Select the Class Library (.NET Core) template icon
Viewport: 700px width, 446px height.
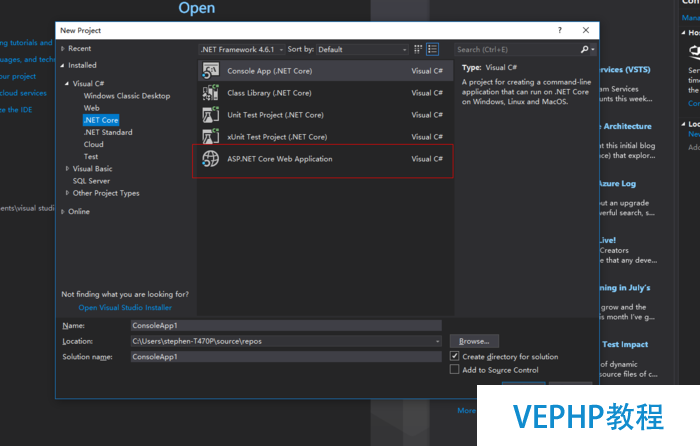pos(211,93)
